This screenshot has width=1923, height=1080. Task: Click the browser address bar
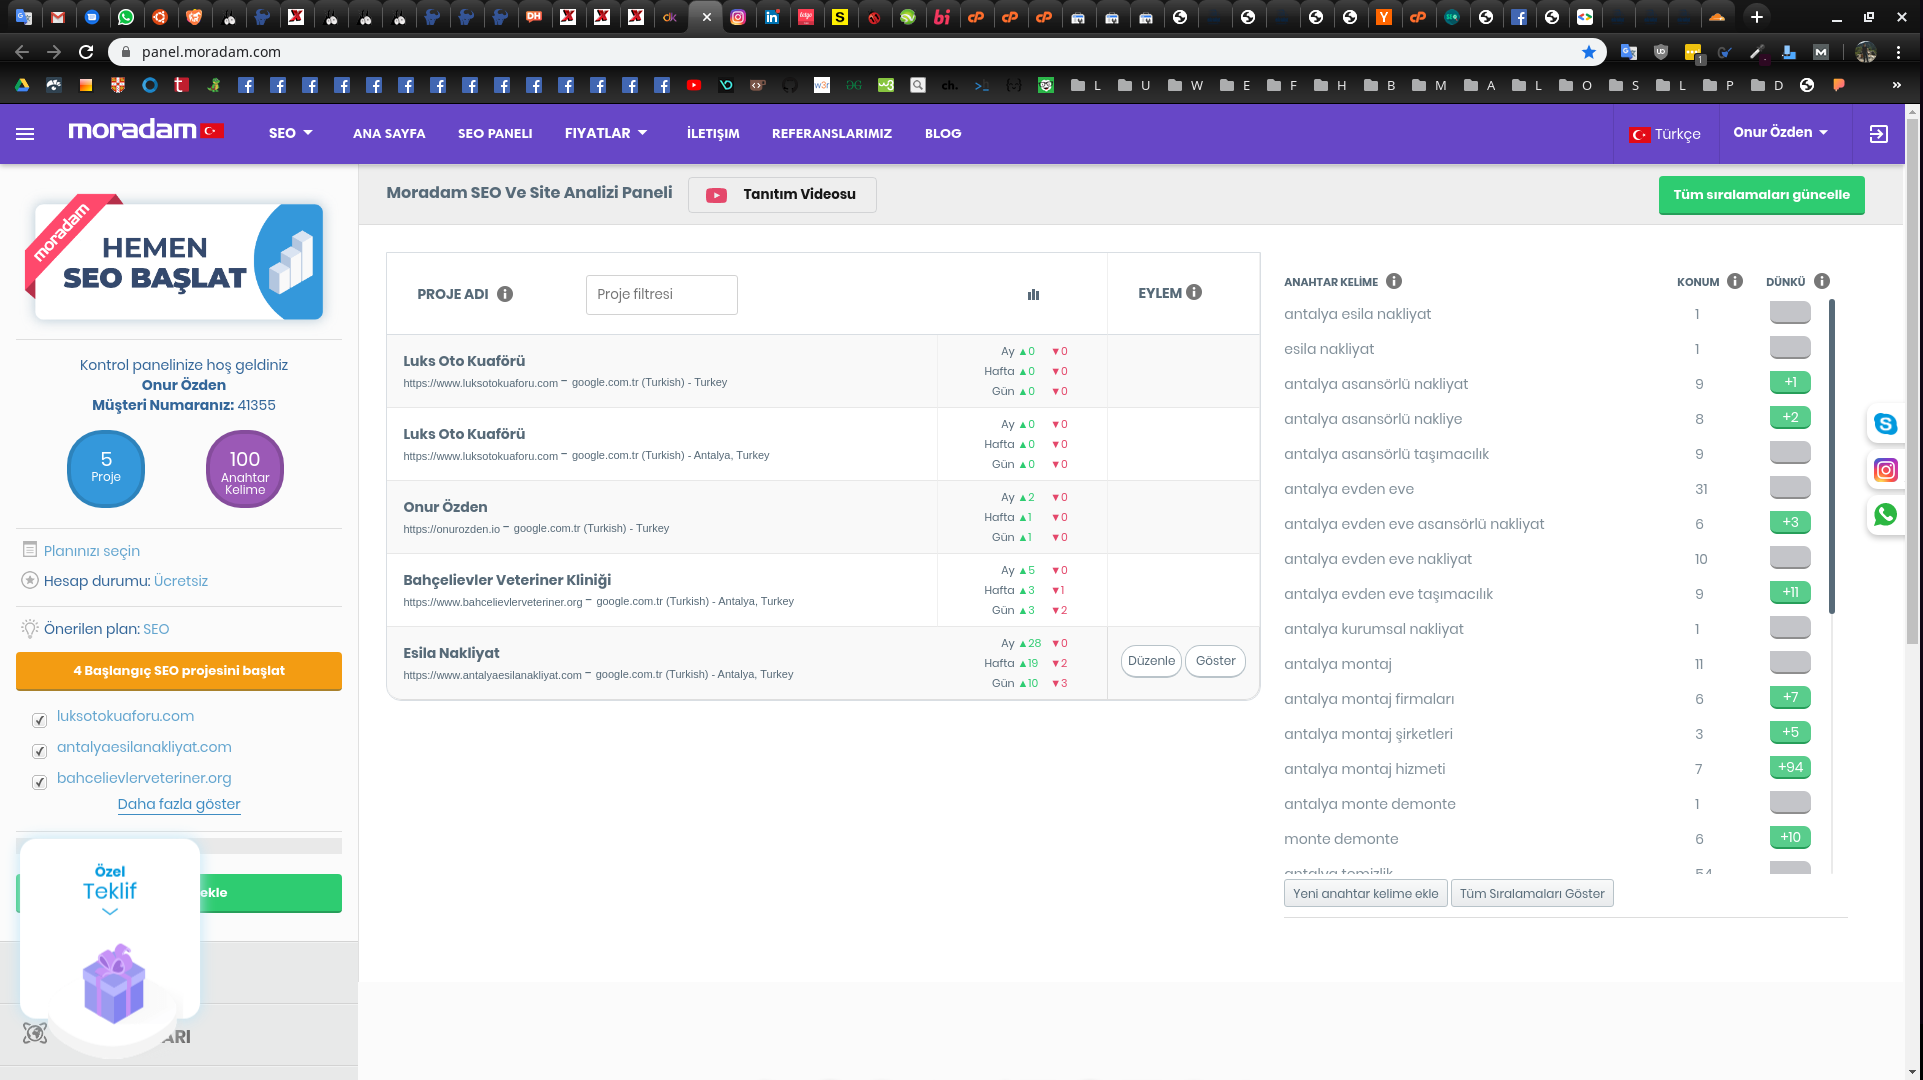click(840, 52)
